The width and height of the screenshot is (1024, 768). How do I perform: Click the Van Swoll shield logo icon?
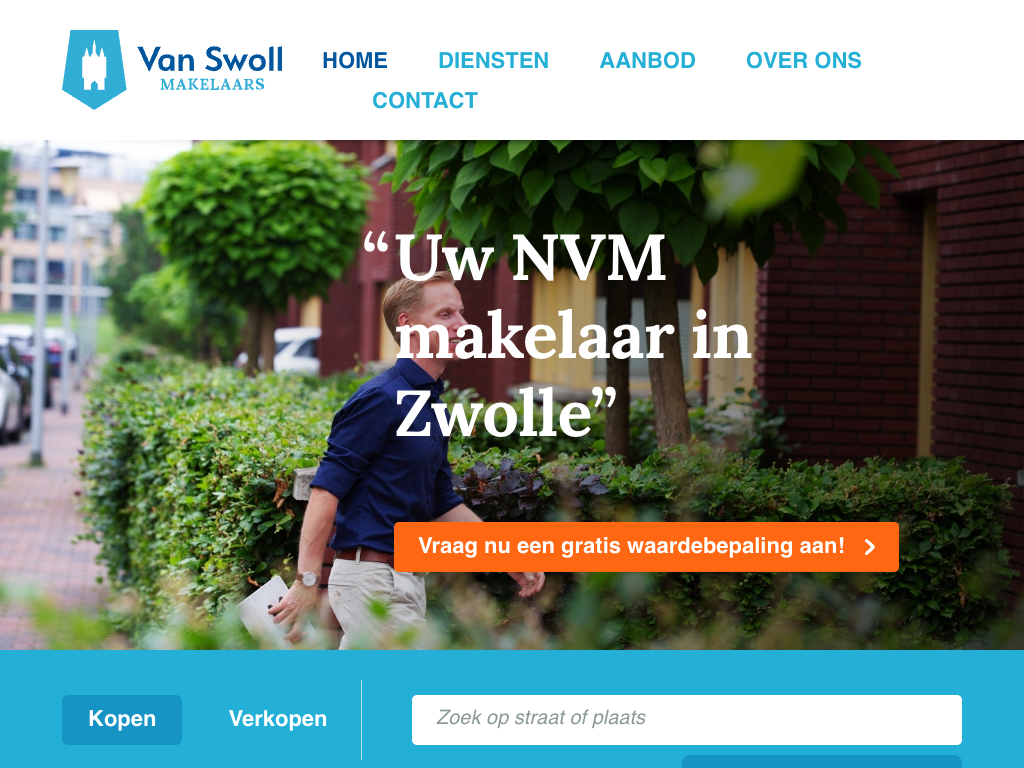[x=94, y=69]
